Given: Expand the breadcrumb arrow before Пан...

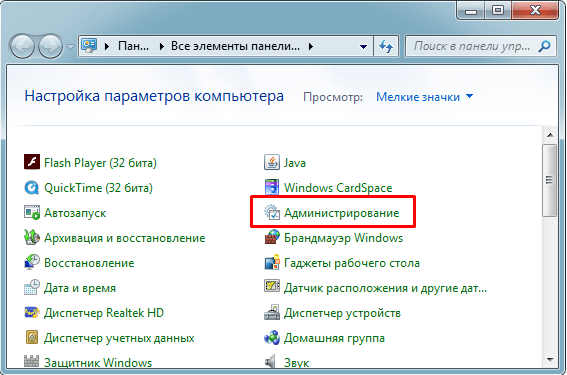Looking at the screenshot, I should 107,46.
